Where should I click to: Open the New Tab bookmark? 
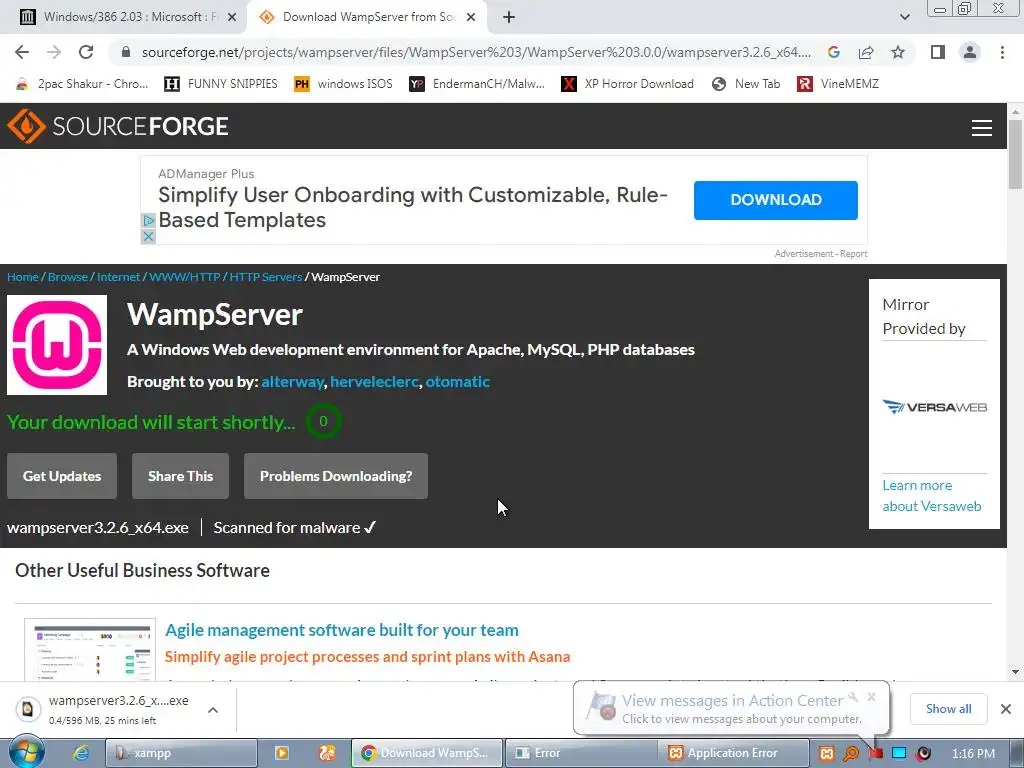(x=746, y=84)
